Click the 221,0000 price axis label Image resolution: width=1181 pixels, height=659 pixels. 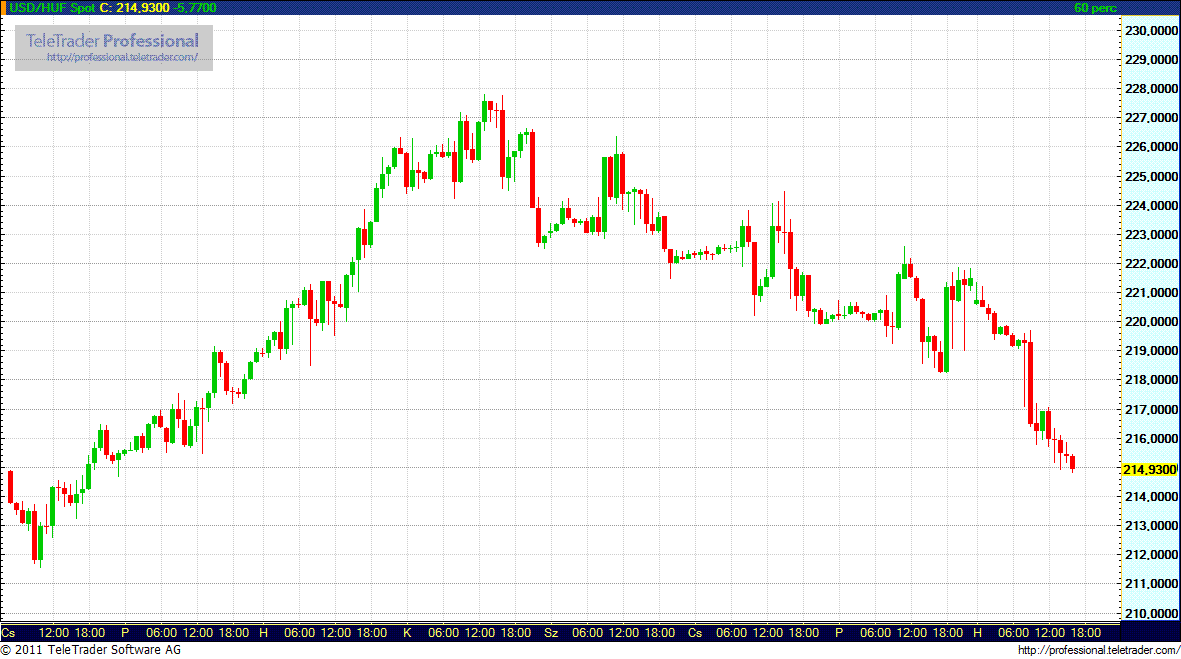[1151, 293]
